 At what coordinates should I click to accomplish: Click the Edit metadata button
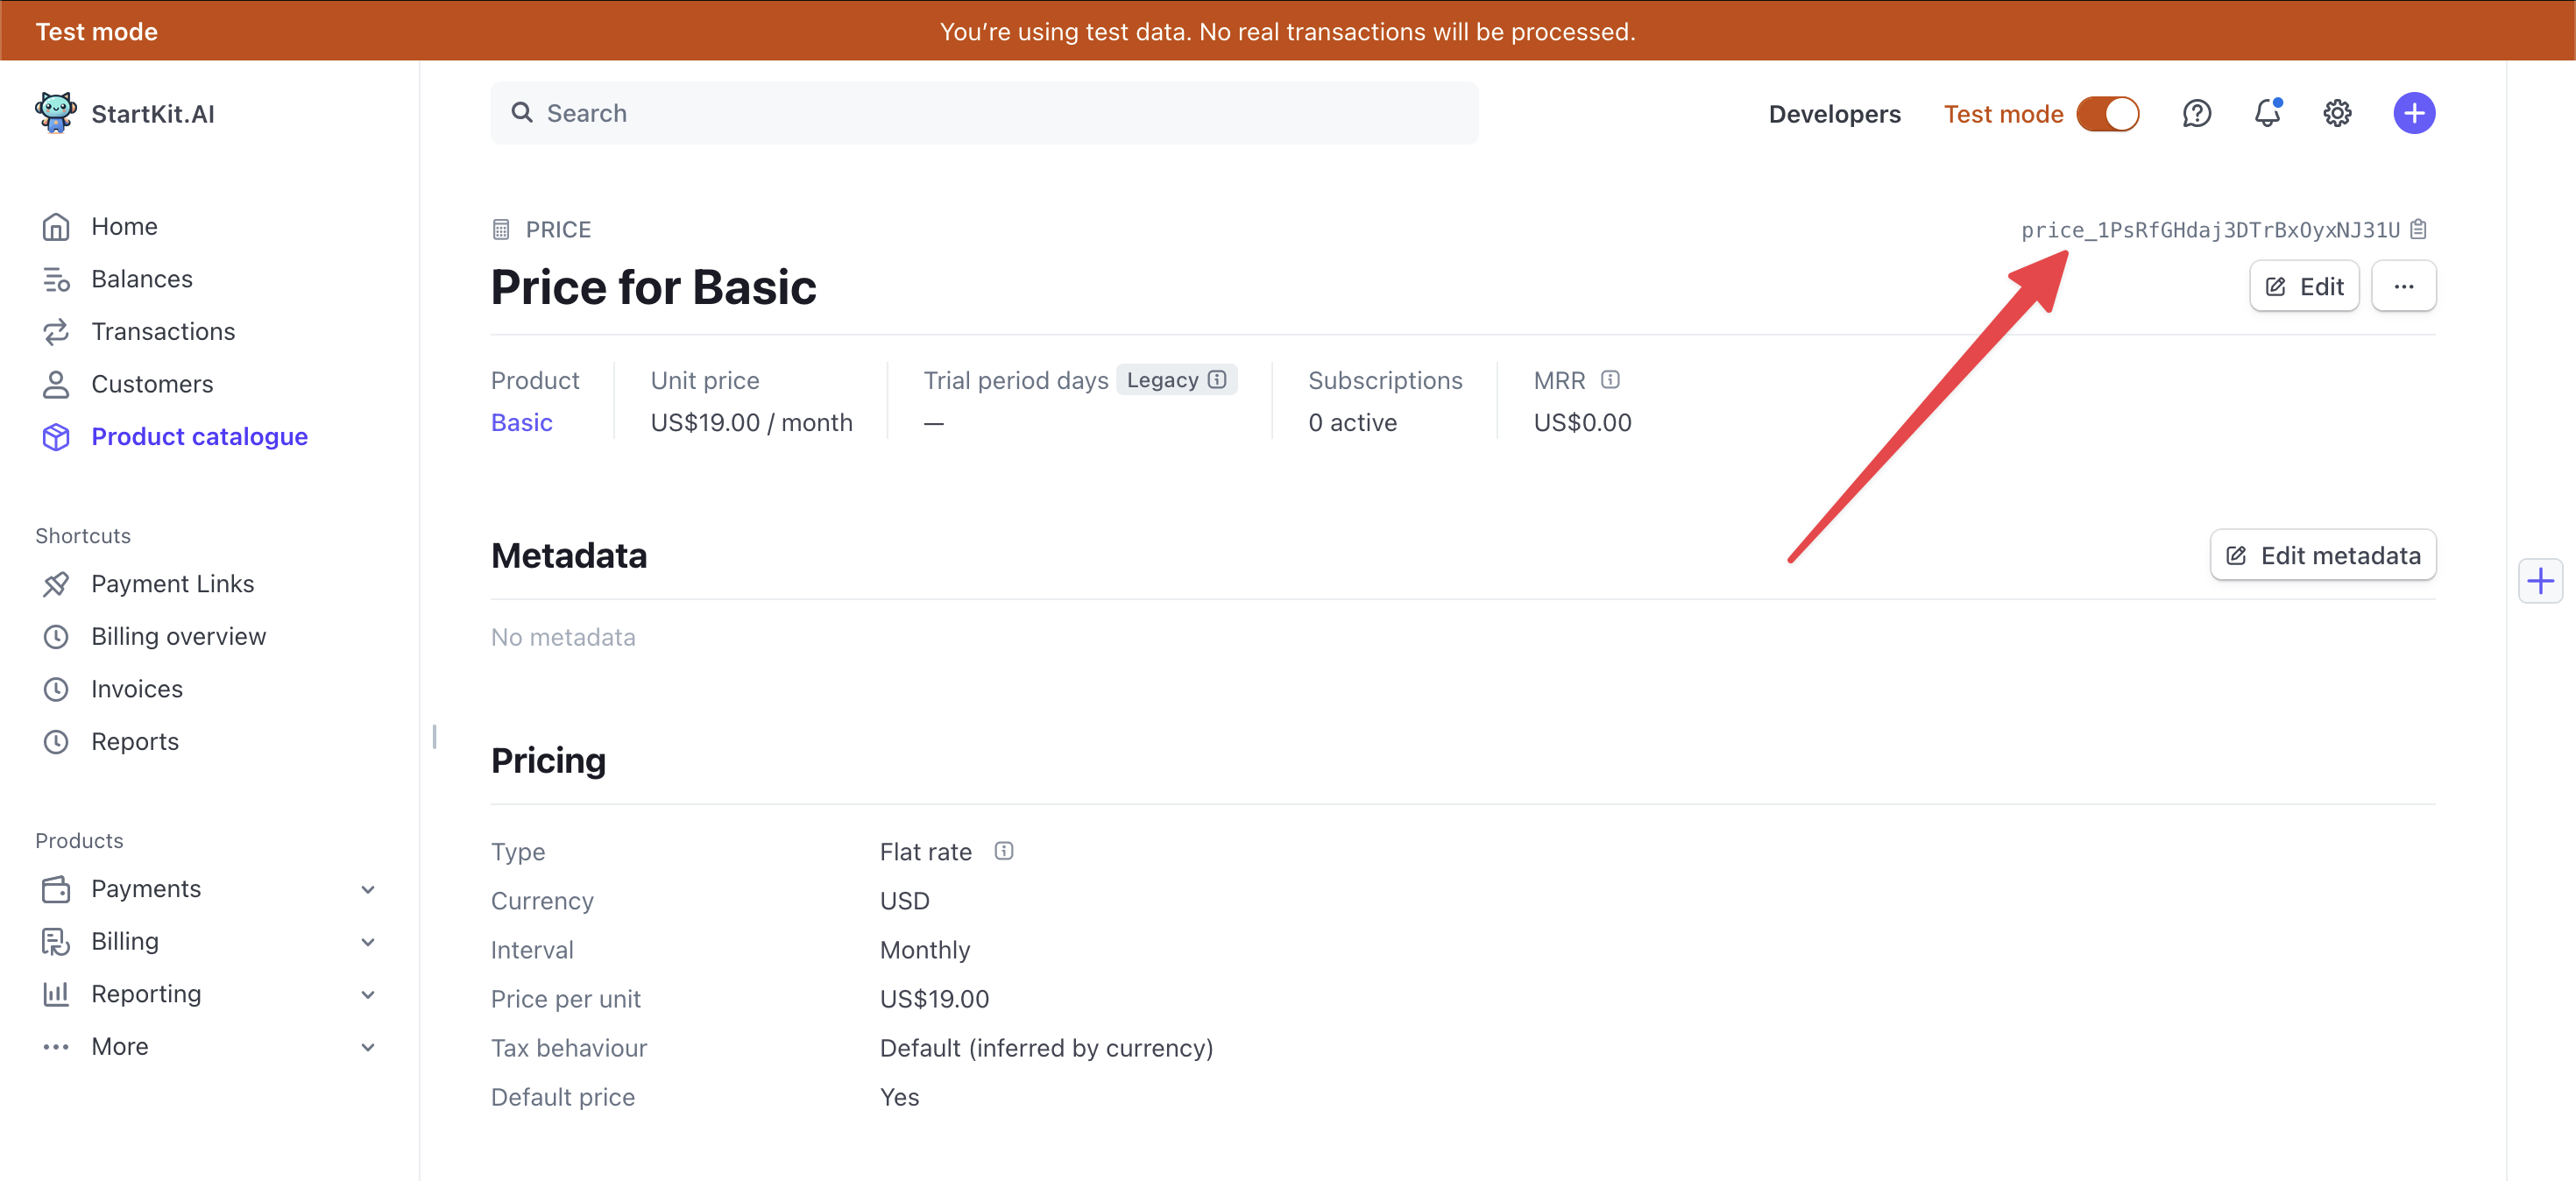pos(2323,555)
